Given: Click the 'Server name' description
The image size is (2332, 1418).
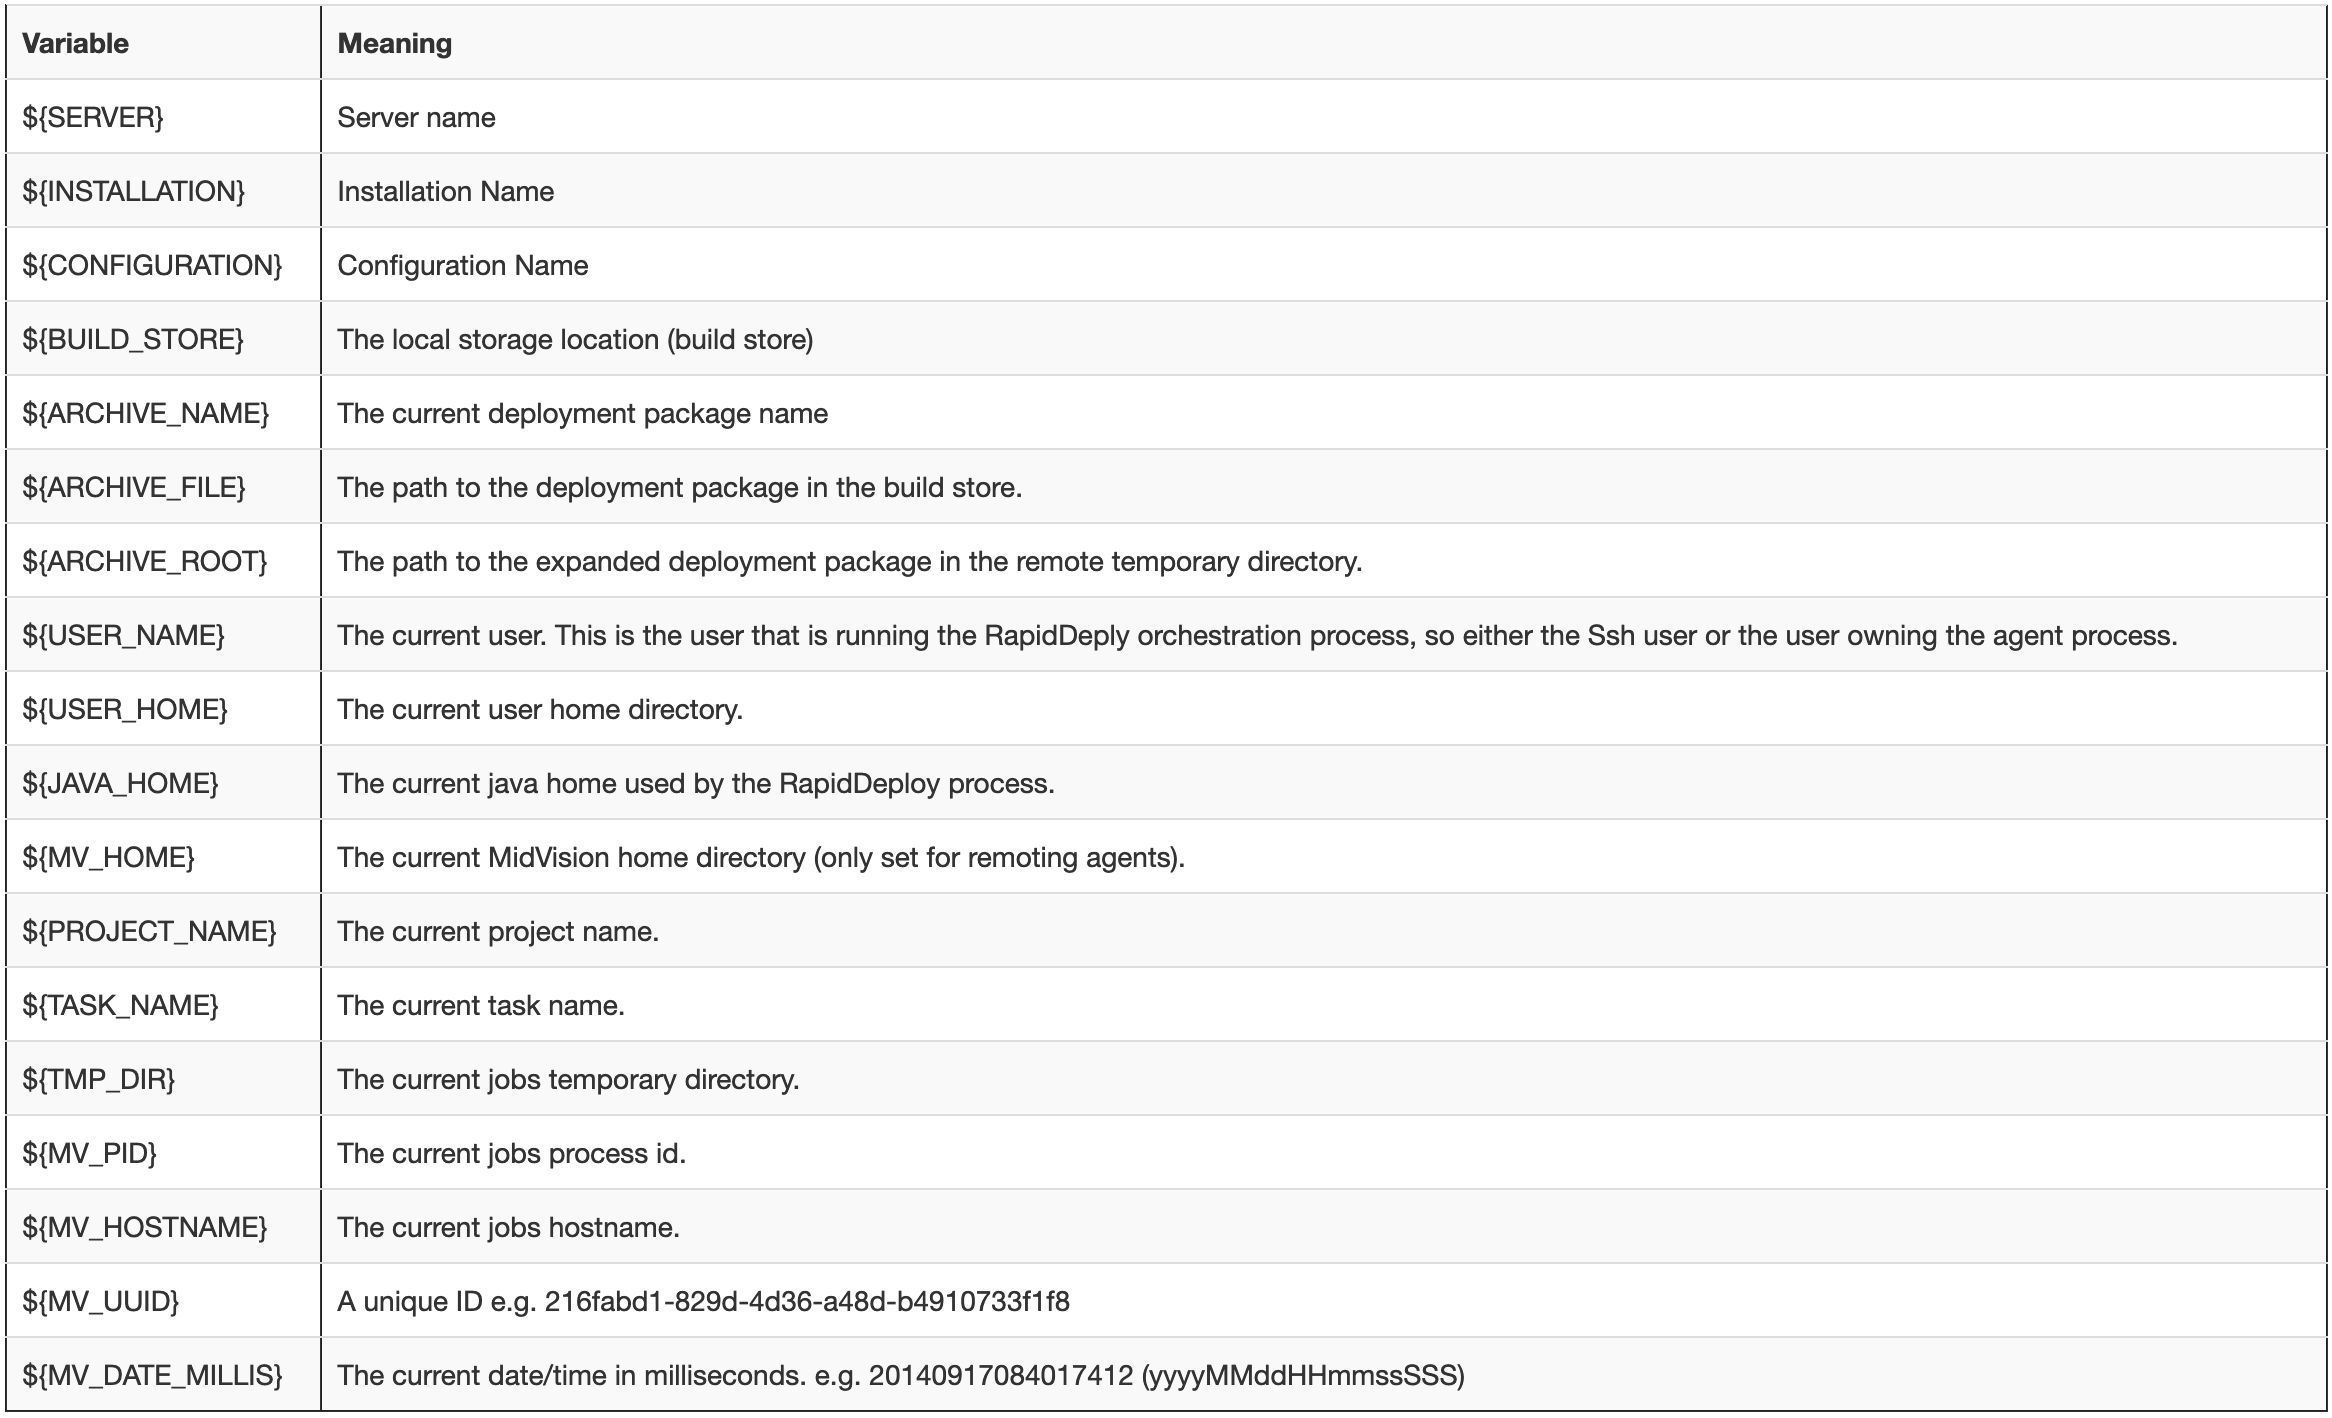Looking at the screenshot, I should coord(416,117).
